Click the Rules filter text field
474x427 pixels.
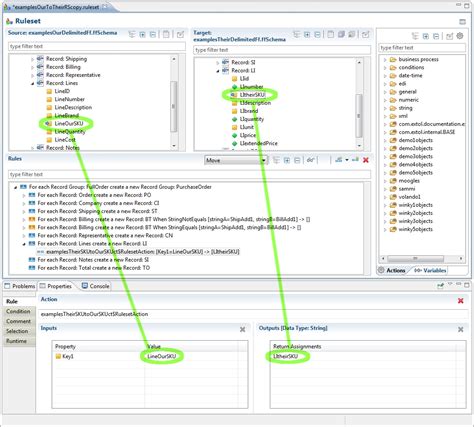tap(189, 174)
